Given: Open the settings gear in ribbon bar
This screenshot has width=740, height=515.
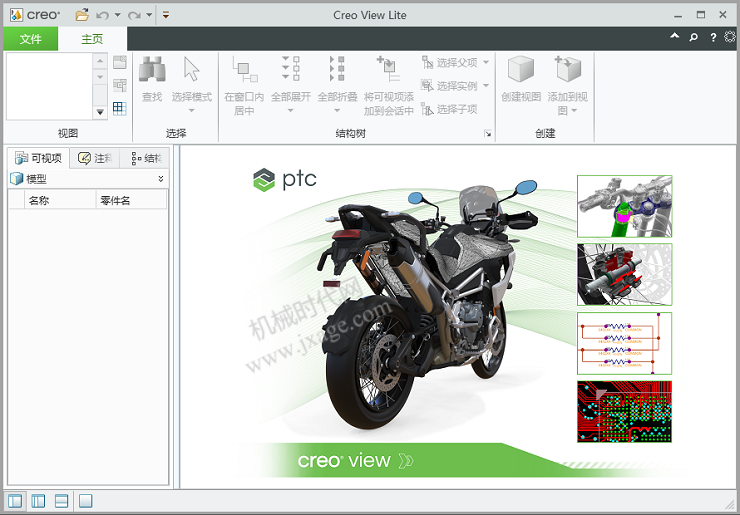Looking at the screenshot, I should coord(730,36).
